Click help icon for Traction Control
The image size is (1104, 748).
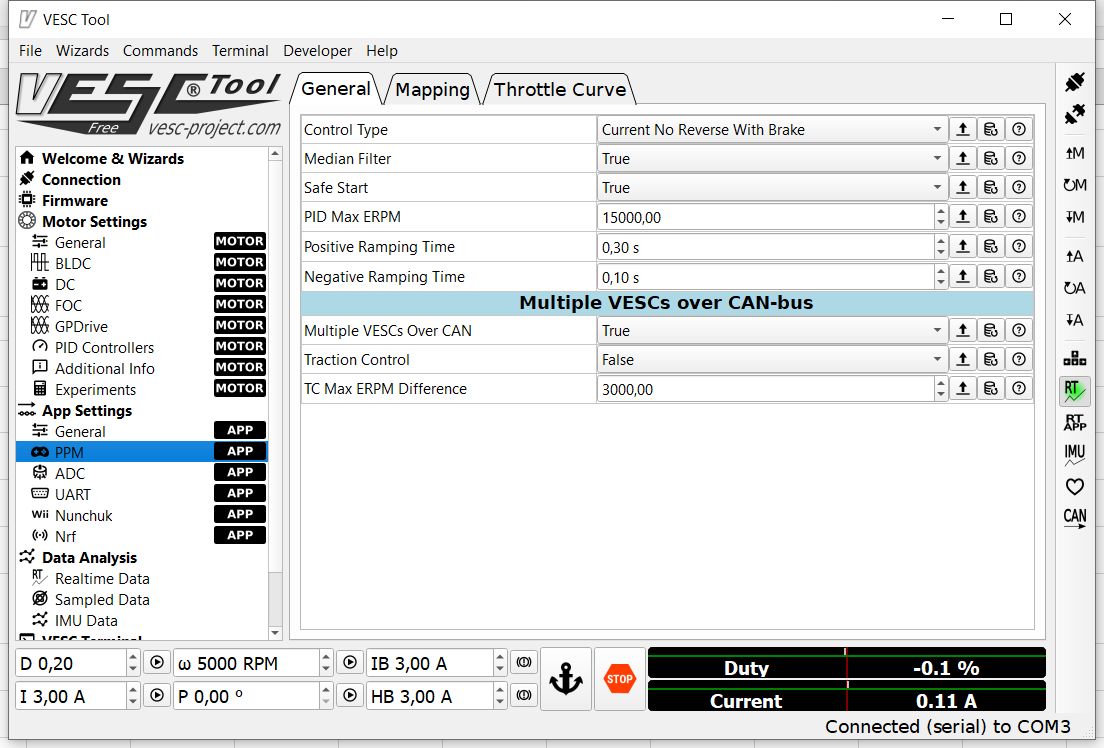[x=1019, y=359]
